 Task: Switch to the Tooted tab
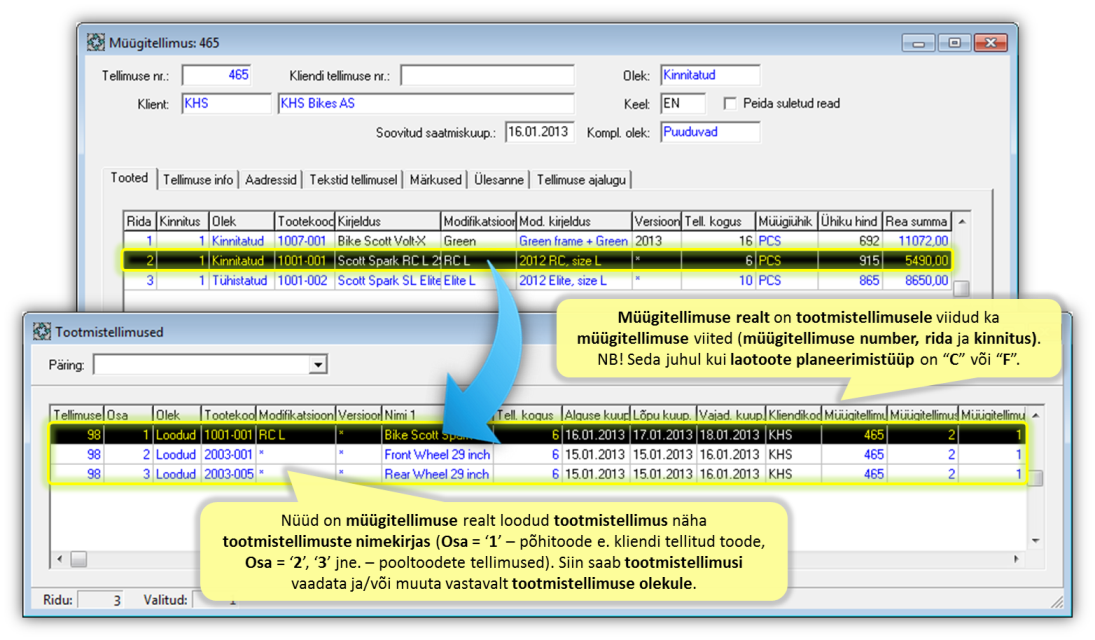point(129,178)
